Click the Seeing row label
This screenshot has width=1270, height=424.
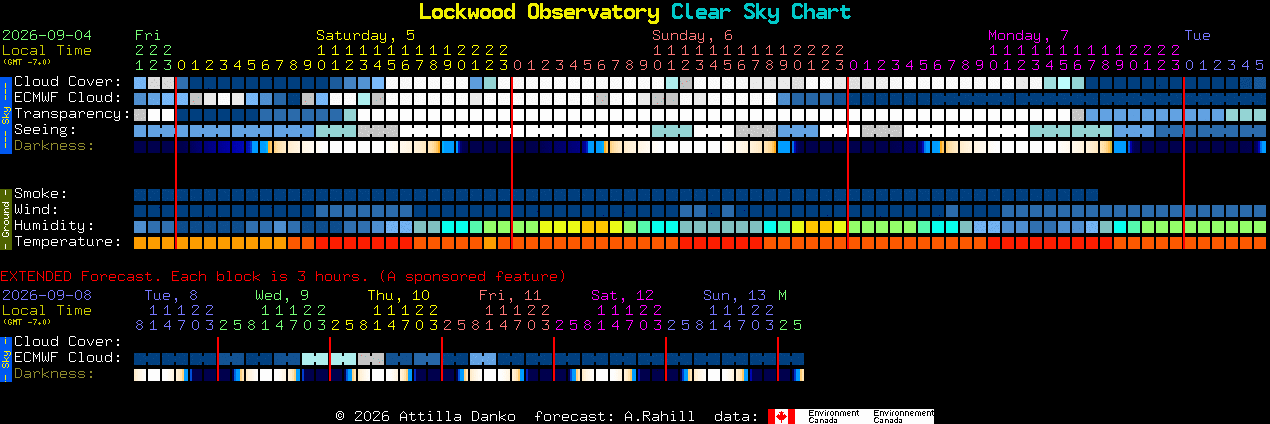[x=45, y=129]
